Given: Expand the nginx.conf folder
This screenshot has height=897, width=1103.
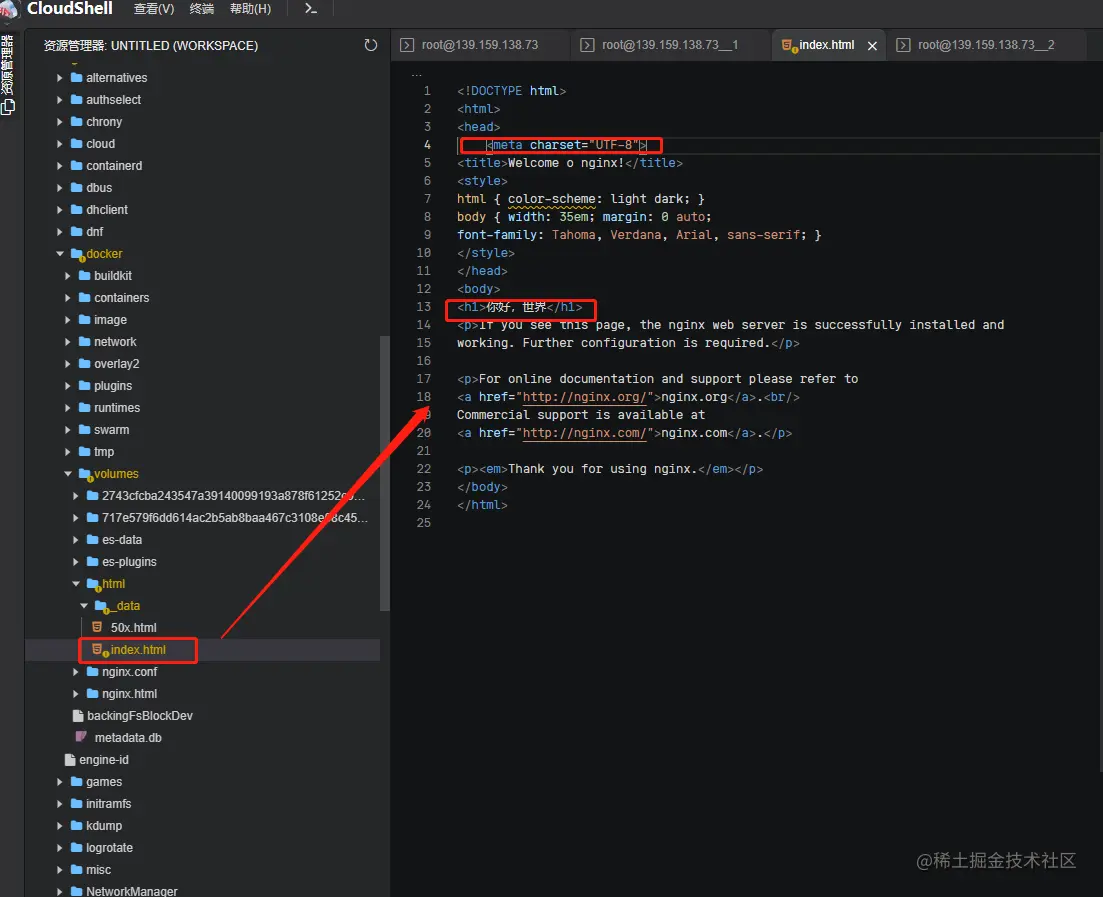Looking at the screenshot, I should (75, 672).
